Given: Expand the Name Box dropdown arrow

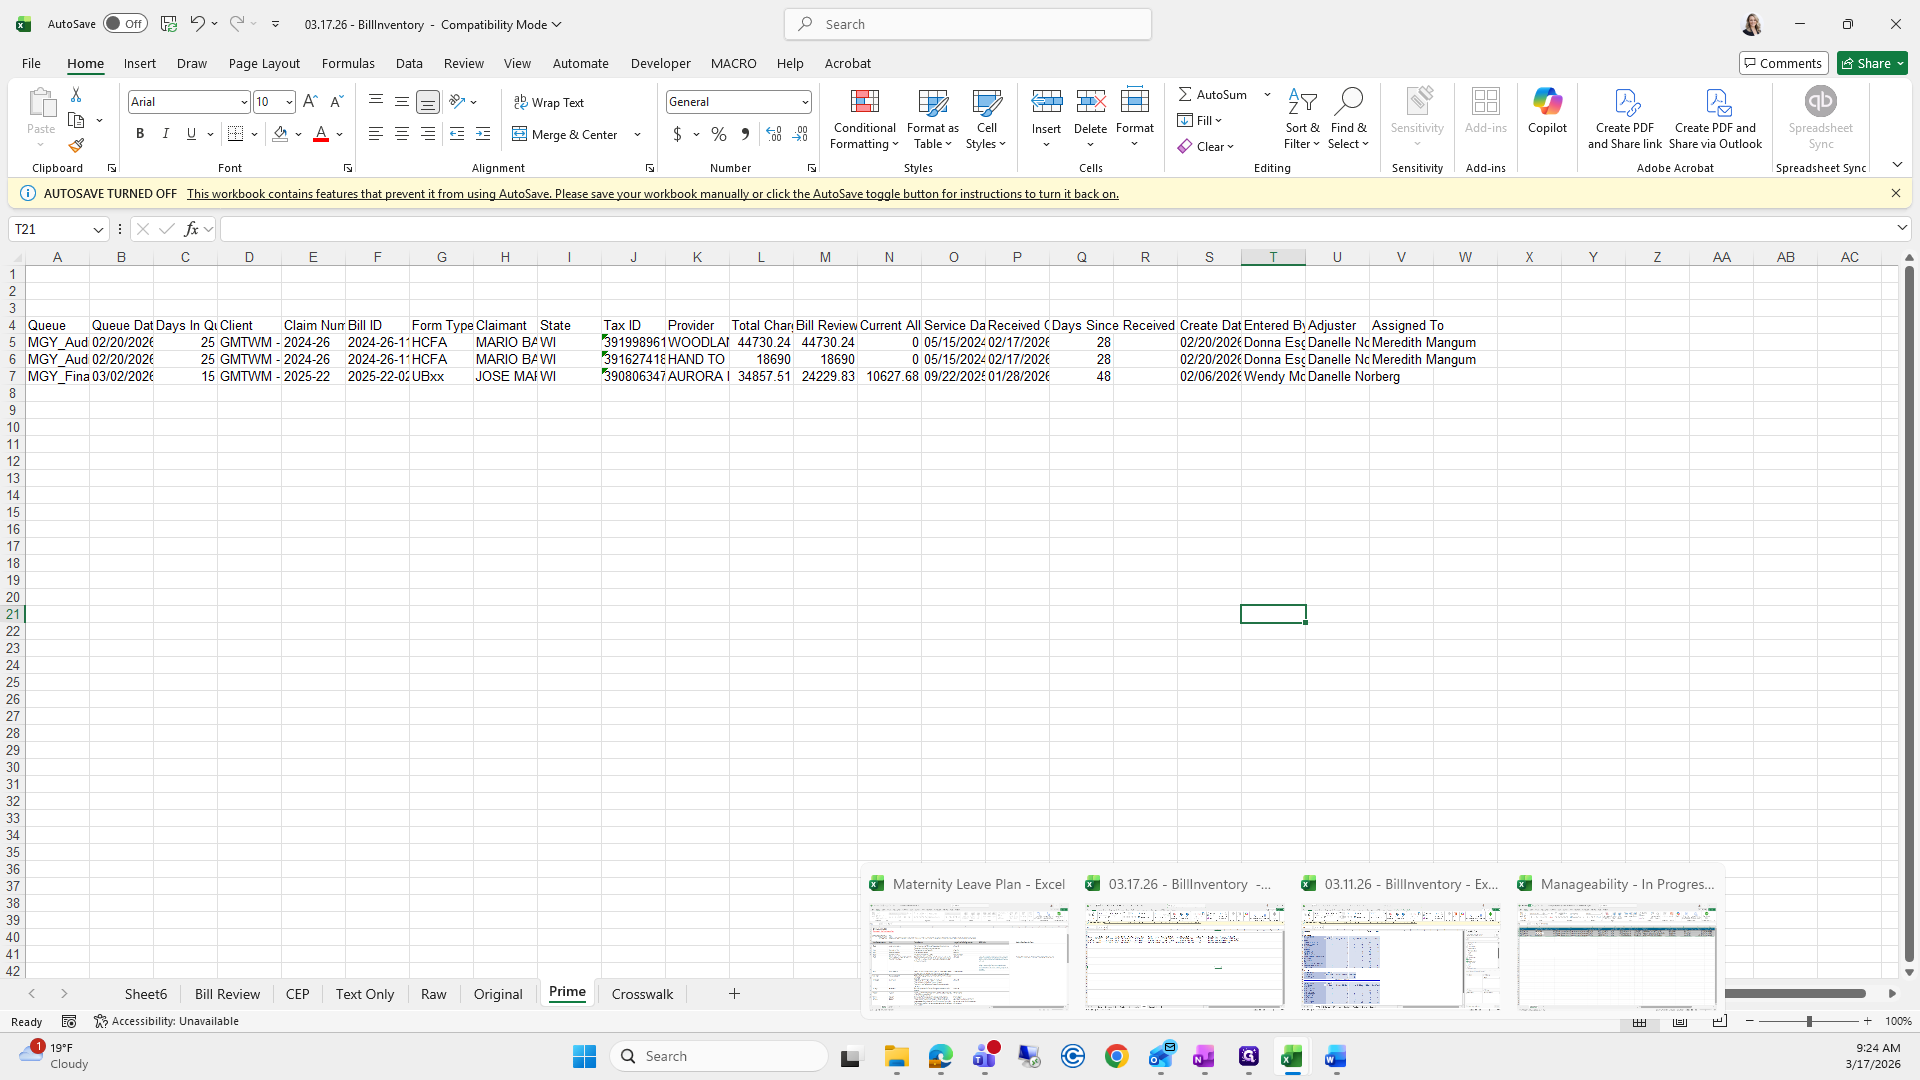Looking at the screenshot, I should coord(98,229).
